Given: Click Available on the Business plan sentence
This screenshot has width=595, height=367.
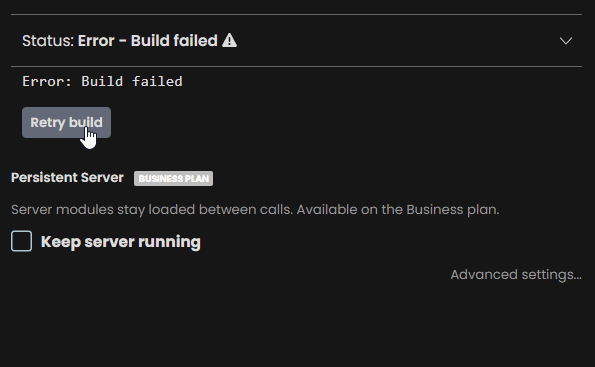Looking at the screenshot, I should tap(398, 209).
